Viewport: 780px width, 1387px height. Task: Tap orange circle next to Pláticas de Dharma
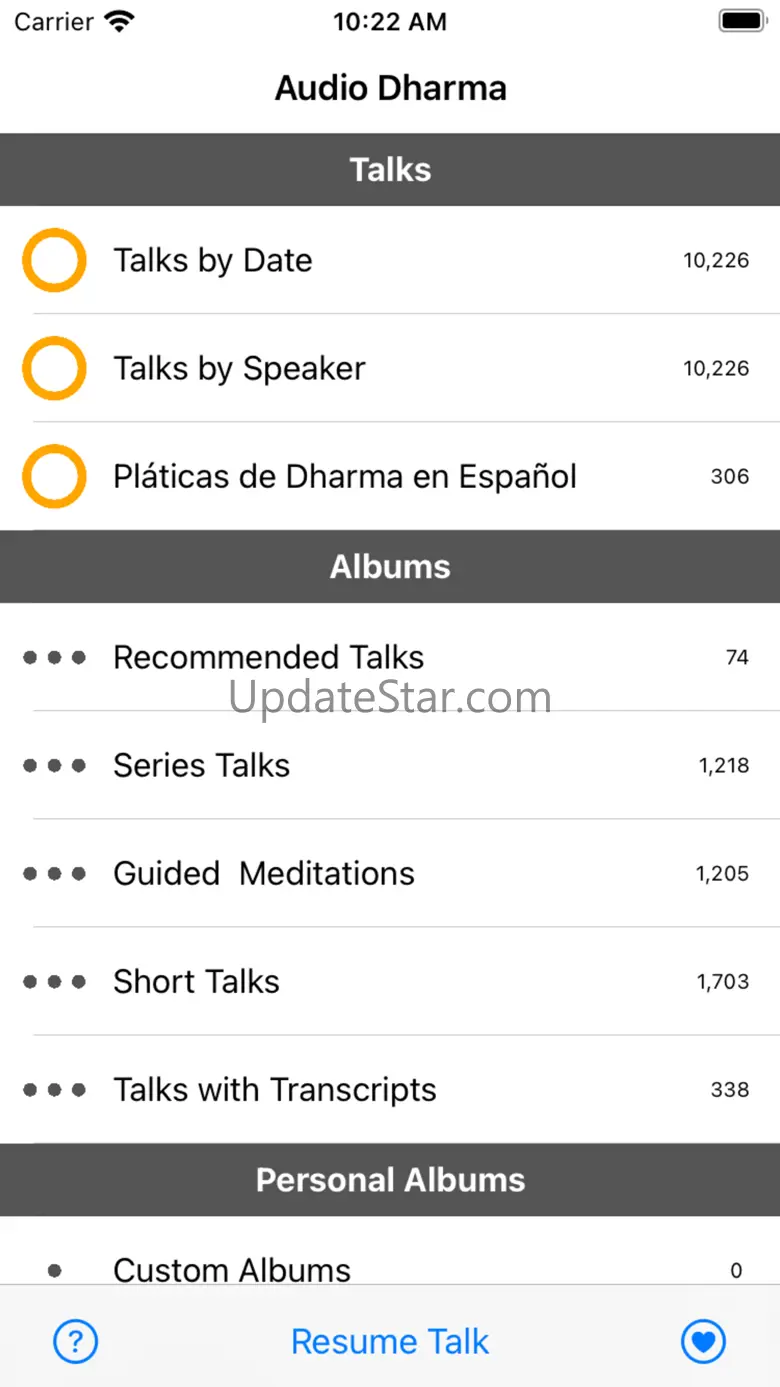pos(54,476)
